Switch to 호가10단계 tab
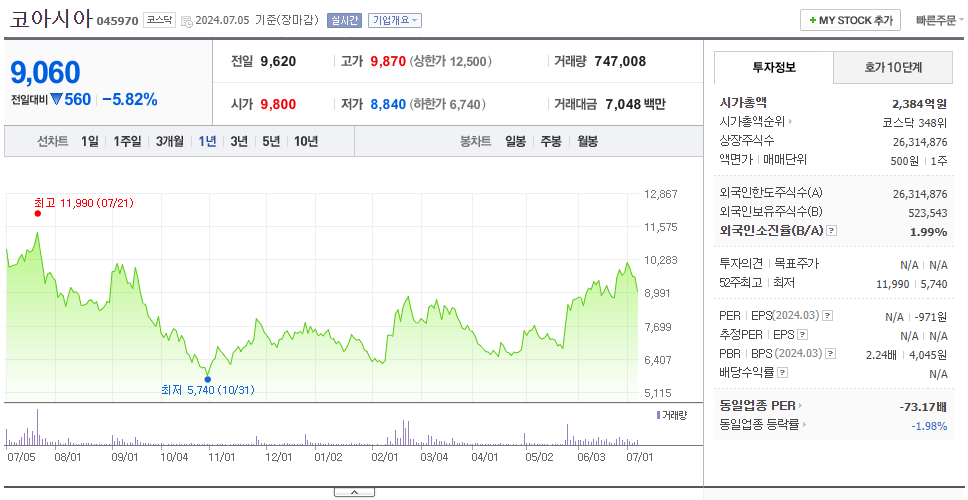 coord(893,68)
